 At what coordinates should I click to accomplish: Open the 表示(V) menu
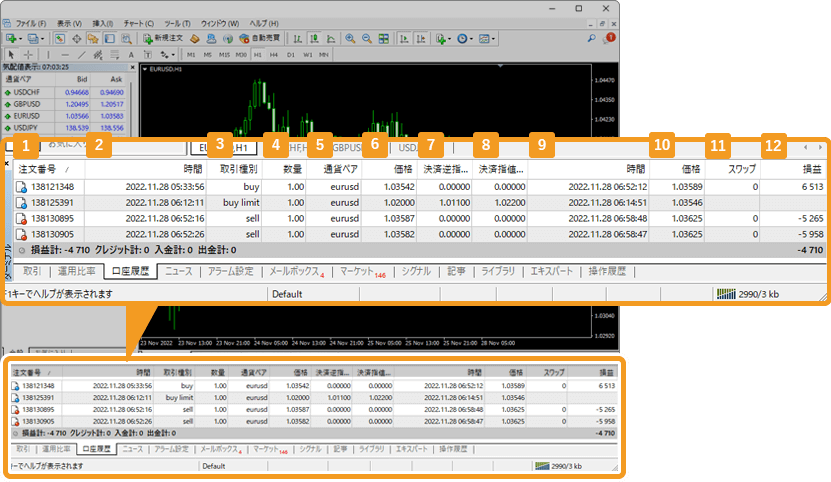coord(69,23)
